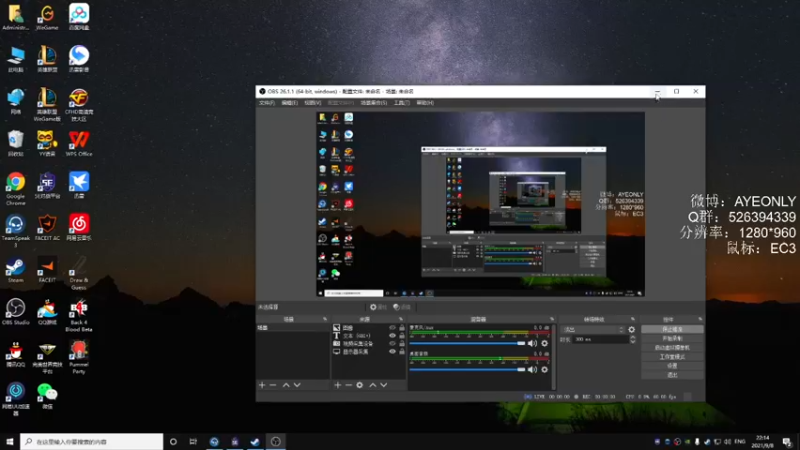This screenshot has height=450, width=800.
Task: Open source properties gear in Sources panel
Action: coord(360,385)
